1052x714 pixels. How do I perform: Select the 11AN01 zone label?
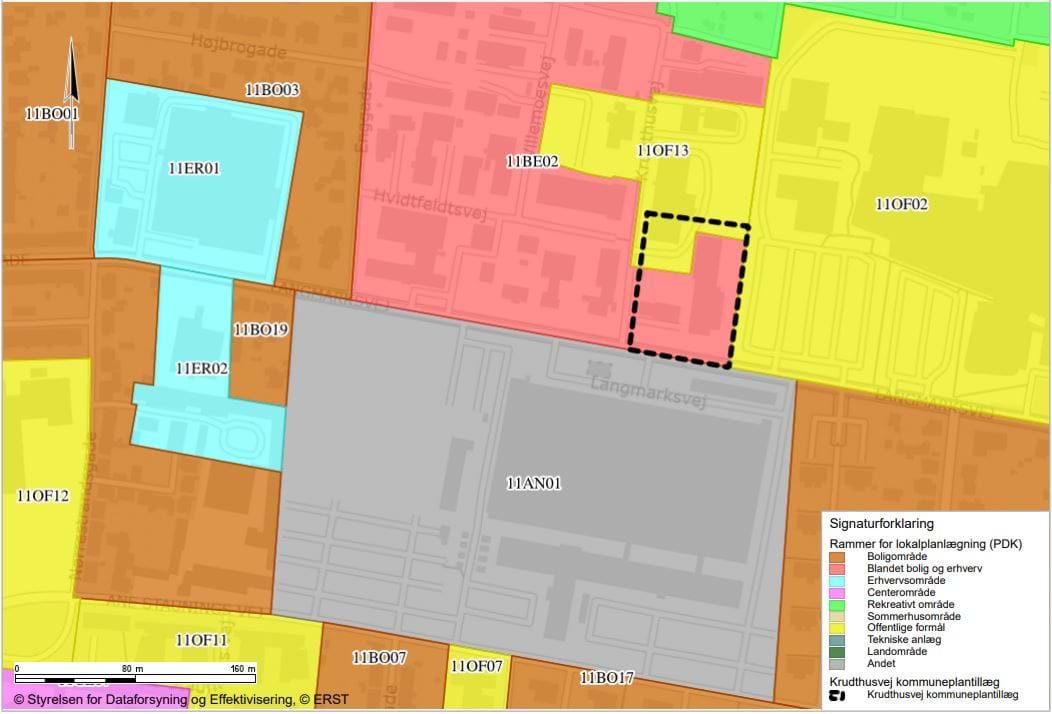[533, 484]
